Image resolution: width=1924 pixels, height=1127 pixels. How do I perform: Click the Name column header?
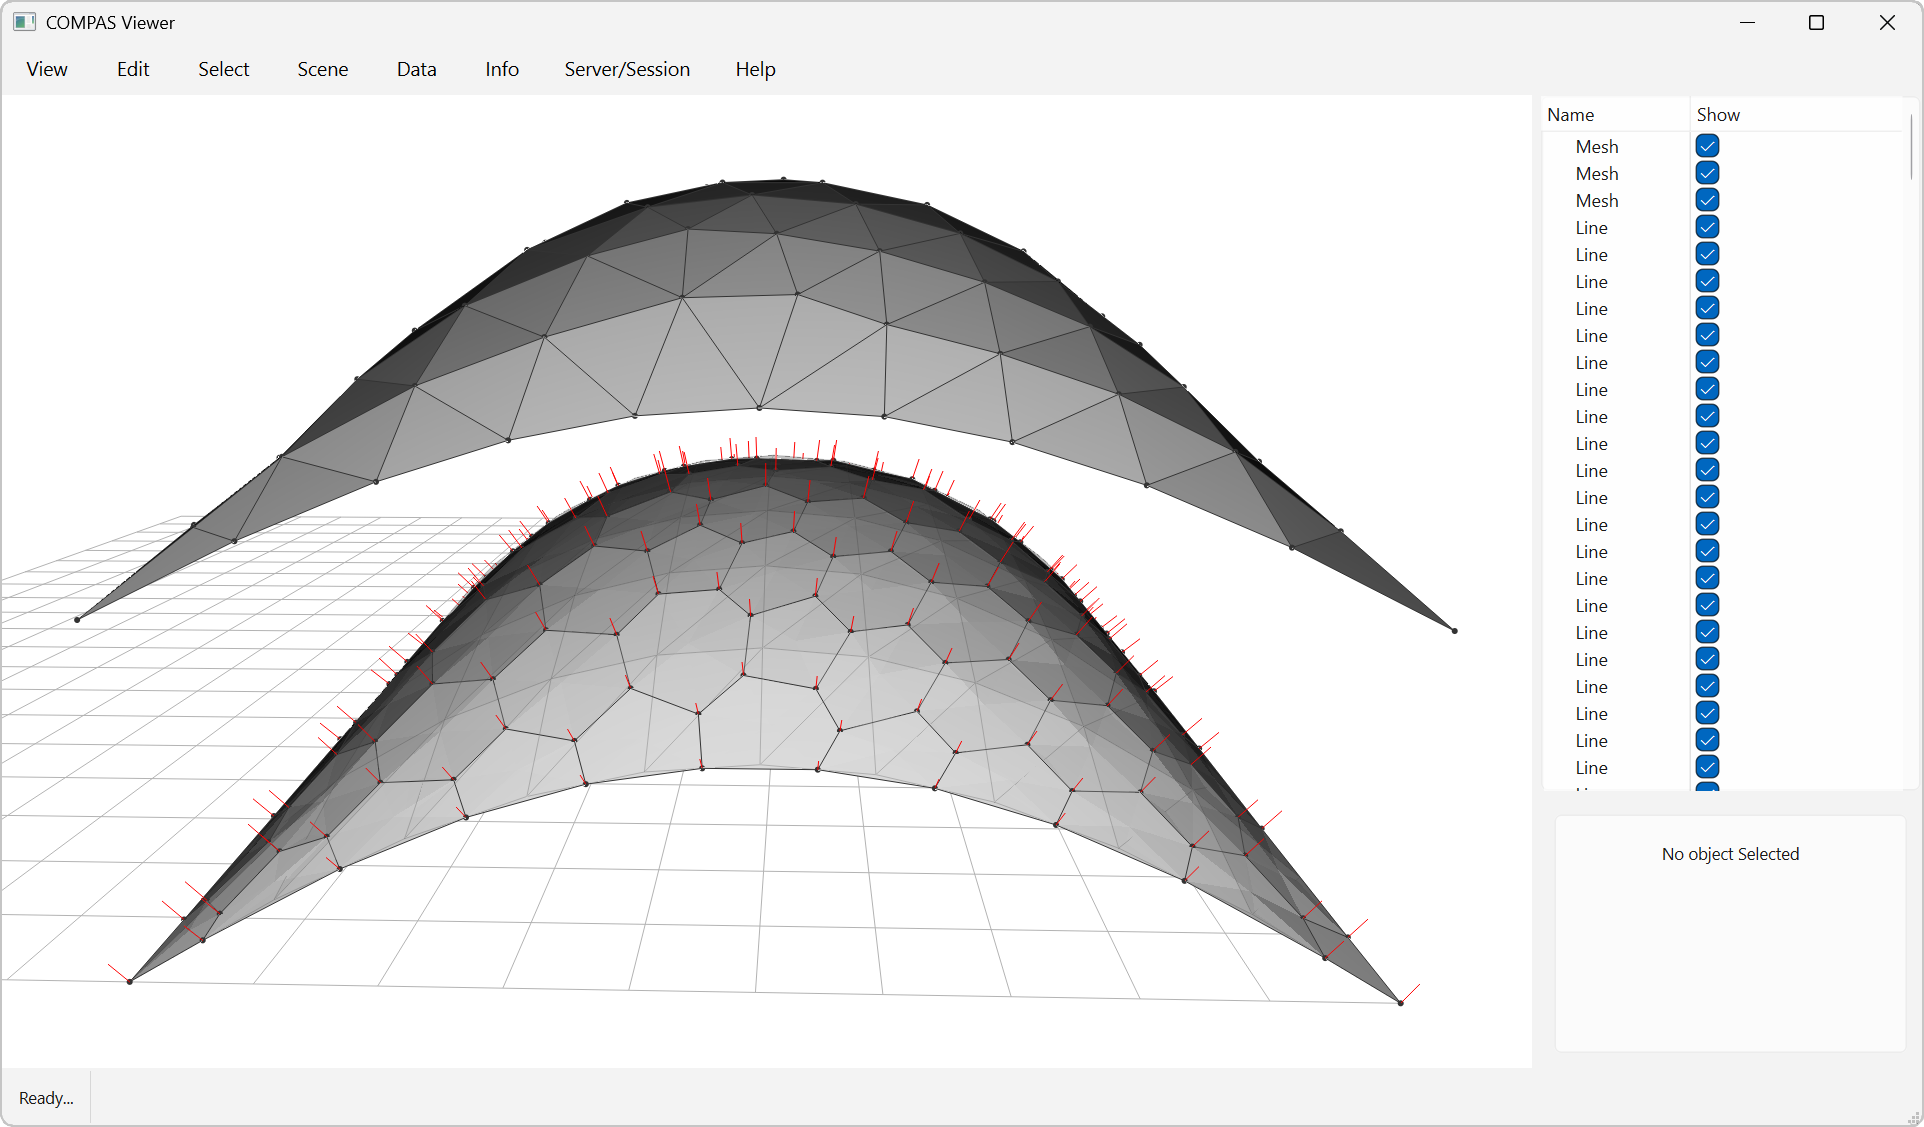tap(1570, 115)
